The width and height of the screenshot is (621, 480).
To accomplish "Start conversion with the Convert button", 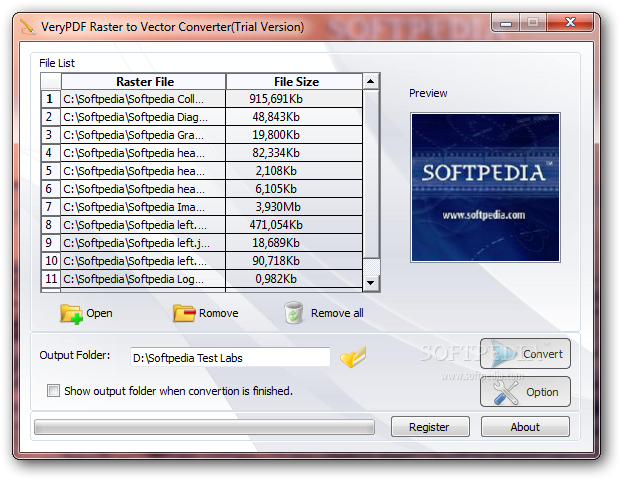I will 525,354.
